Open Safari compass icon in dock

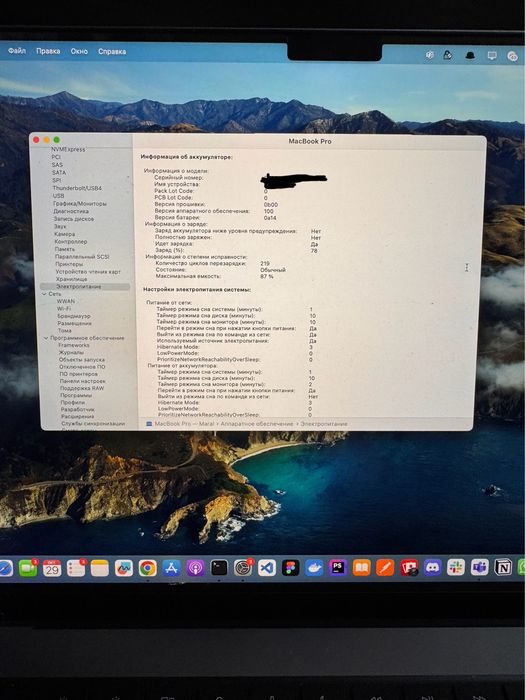(5, 568)
